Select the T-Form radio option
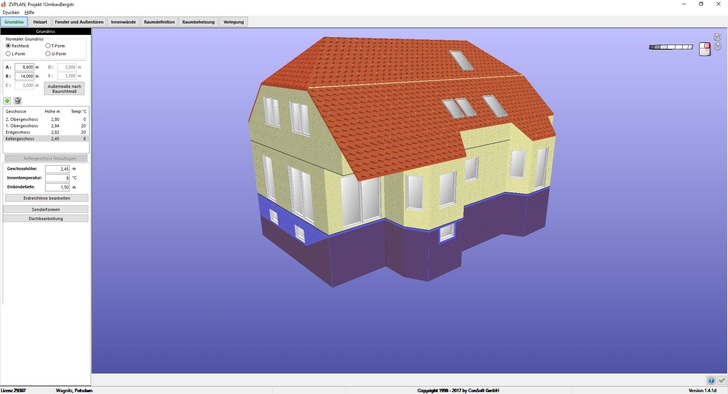Screen dimensions: 728x394 [x=55, y=46]
